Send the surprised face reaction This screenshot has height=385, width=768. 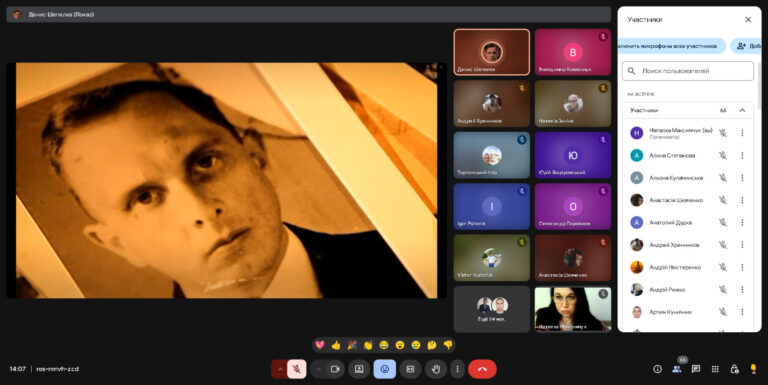pos(400,345)
